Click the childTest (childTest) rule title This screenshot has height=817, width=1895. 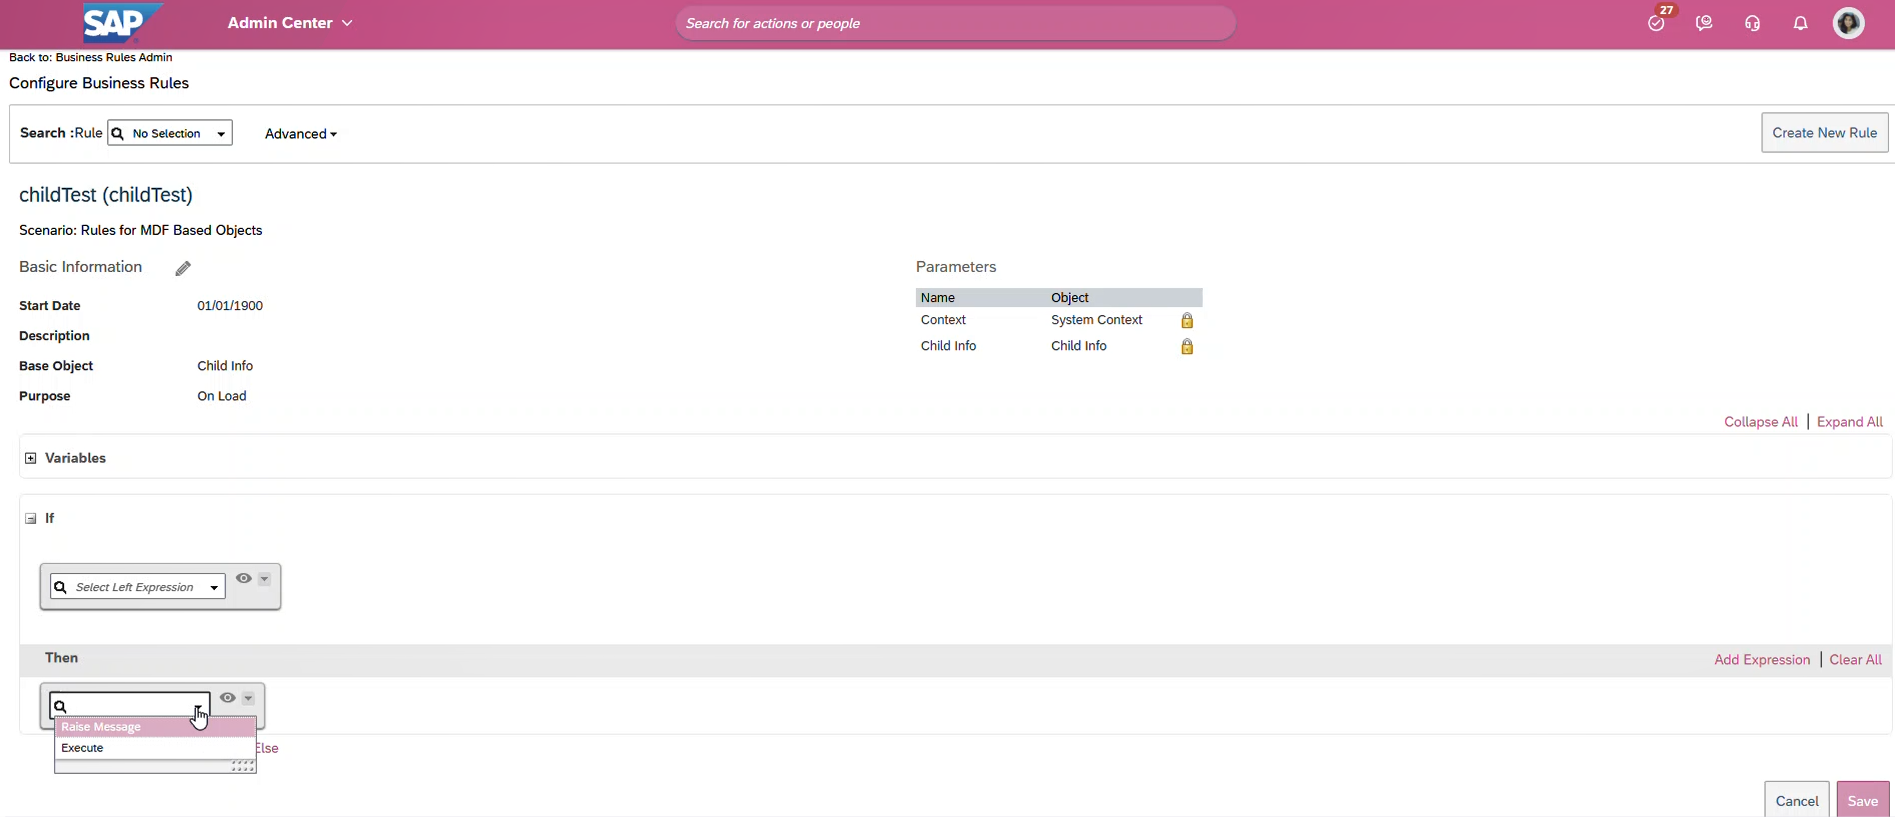106,195
